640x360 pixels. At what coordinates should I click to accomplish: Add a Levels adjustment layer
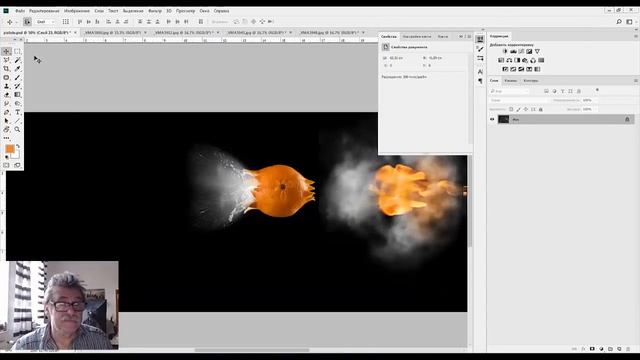513,51
